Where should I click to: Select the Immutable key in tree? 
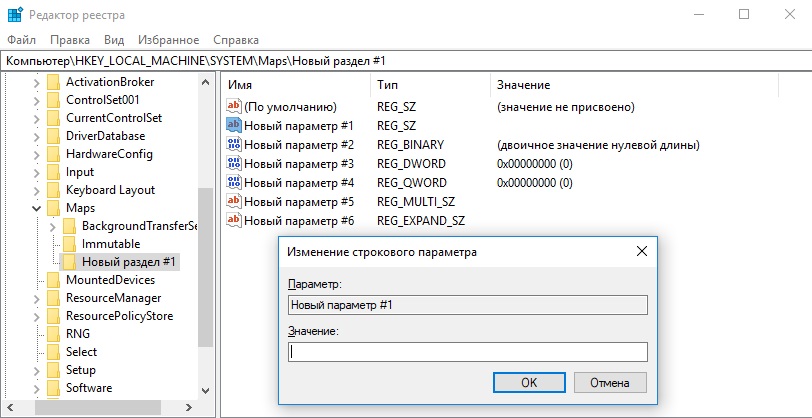(110, 244)
